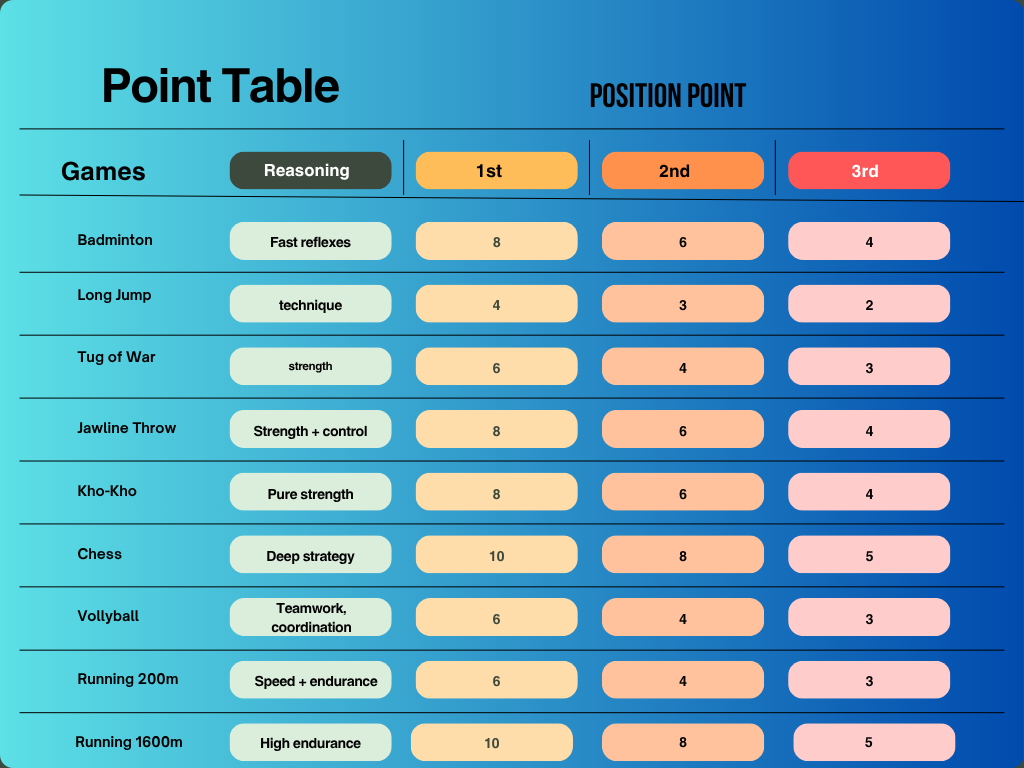Click the POSITION POINT heading
Image resolution: width=1024 pixels, height=768 pixels.
[667, 96]
